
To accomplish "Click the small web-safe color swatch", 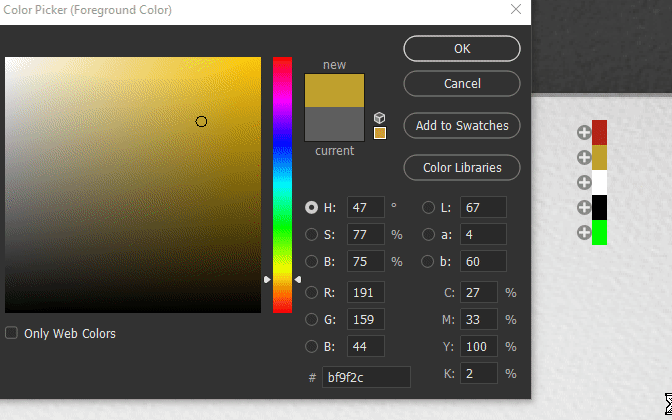I will [x=380, y=133].
